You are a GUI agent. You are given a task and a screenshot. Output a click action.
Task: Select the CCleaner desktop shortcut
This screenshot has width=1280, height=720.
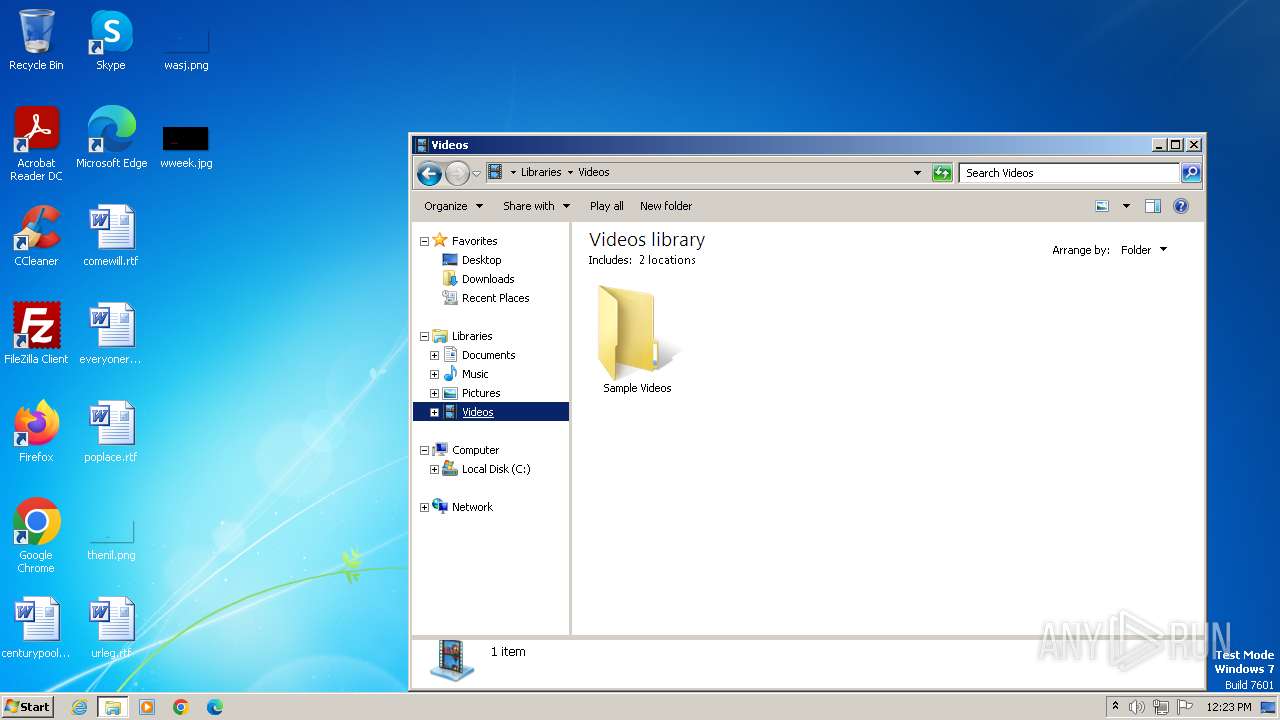[36, 236]
